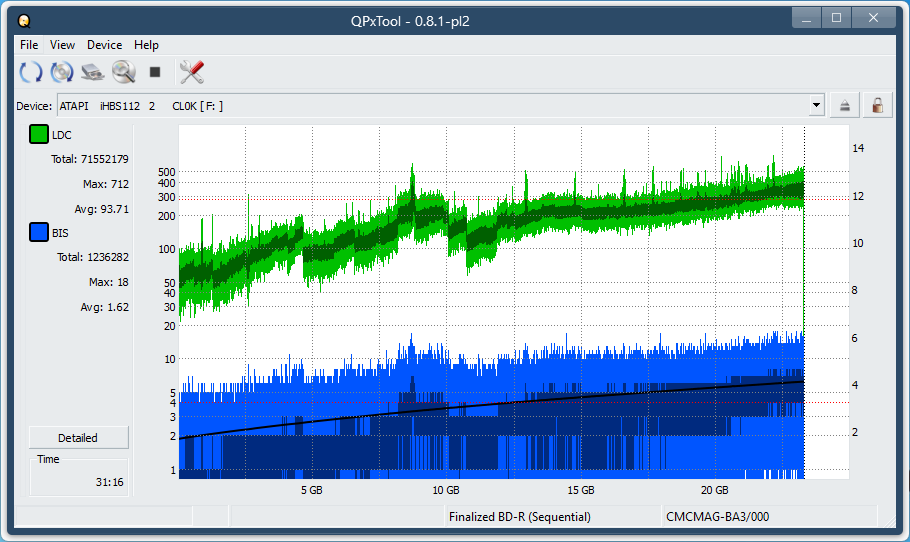Click the green LDC color swatch

coord(38,135)
